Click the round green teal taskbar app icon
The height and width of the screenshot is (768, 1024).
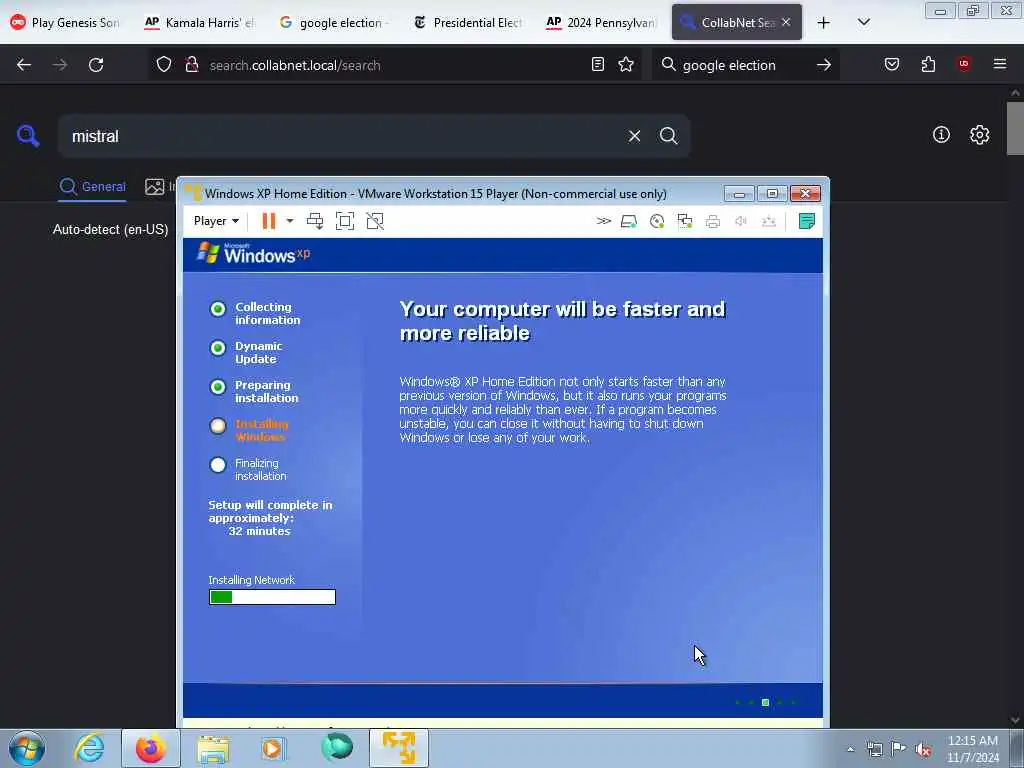[337, 748]
